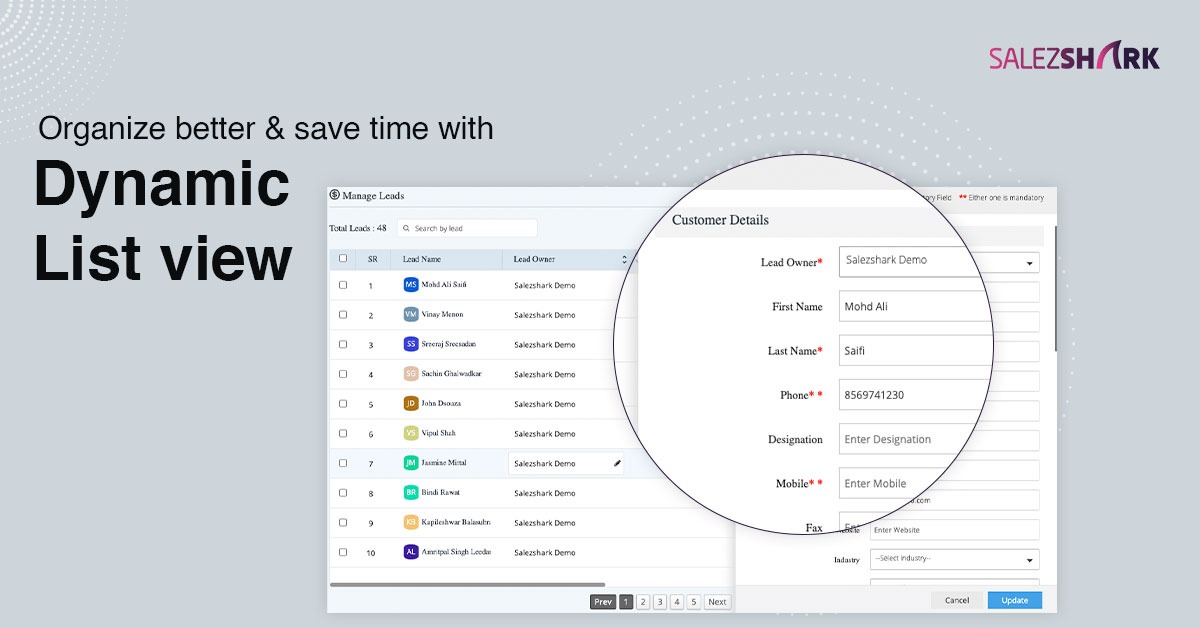Click the SG avatar for Sachin Ghalwadkar
This screenshot has width=1200, height=628.
click(410, 374)
